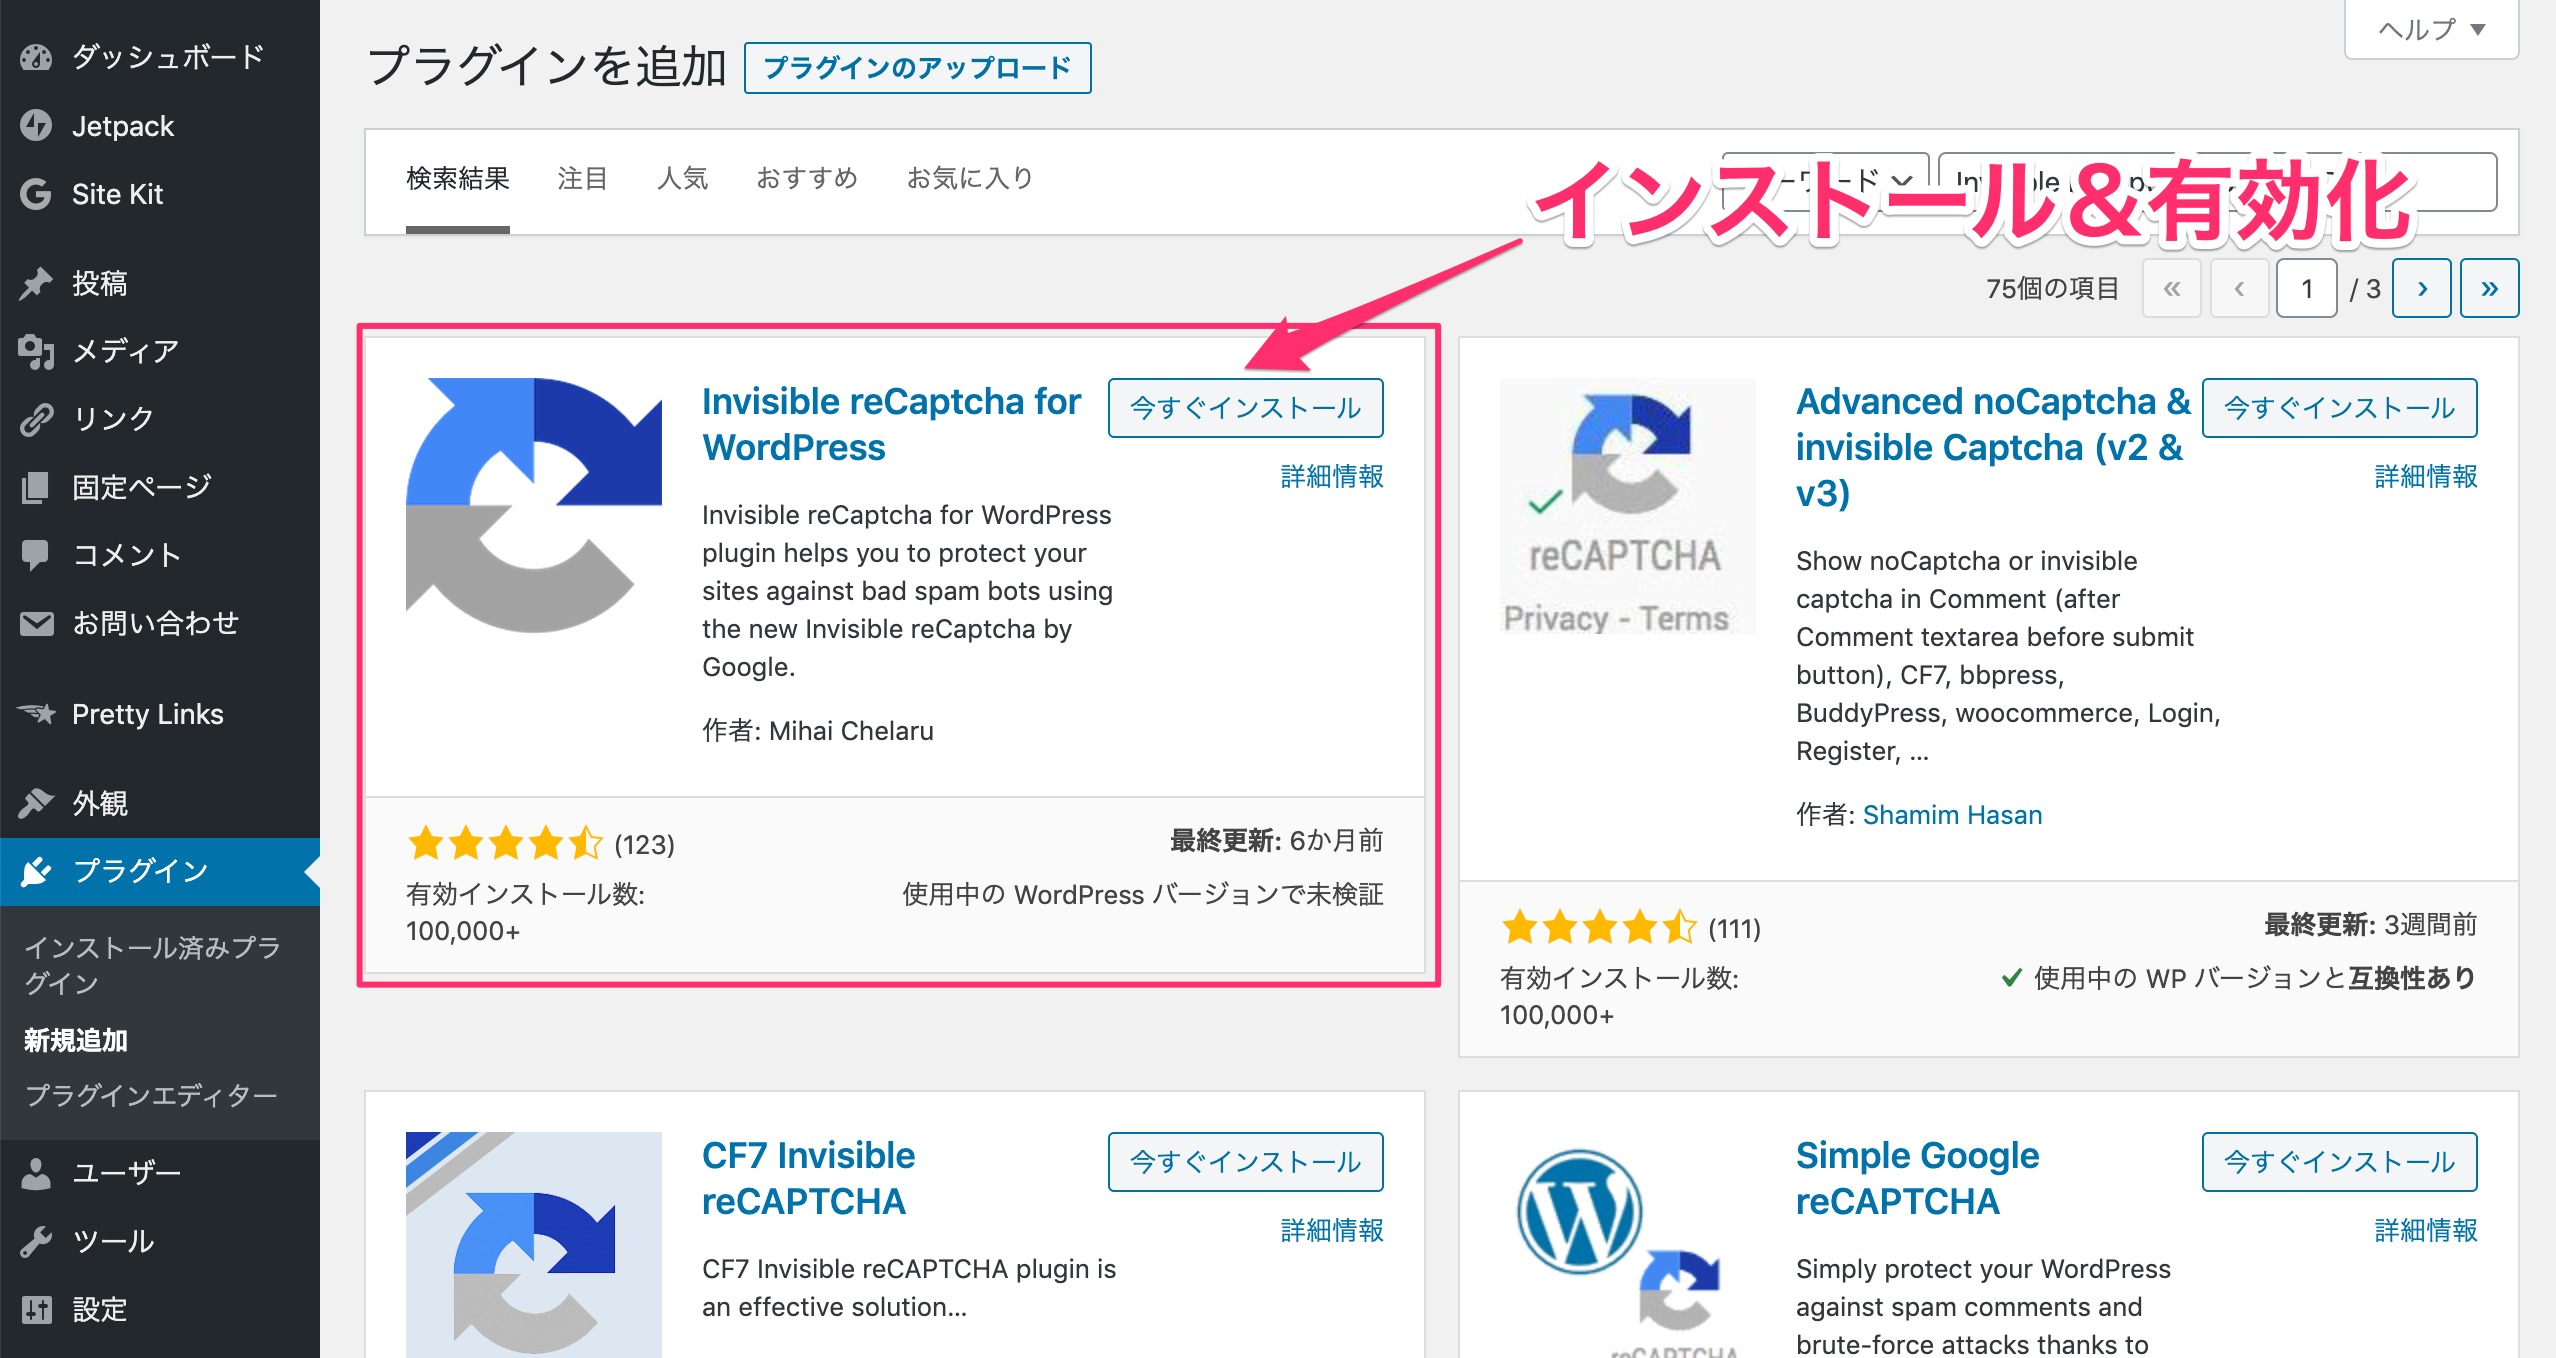Image resolution: width=2556 pixels, height=1358 pixels.
Task: Open Simple Google reCAPTCHA title link
Action: [x=1917, y=1179]
